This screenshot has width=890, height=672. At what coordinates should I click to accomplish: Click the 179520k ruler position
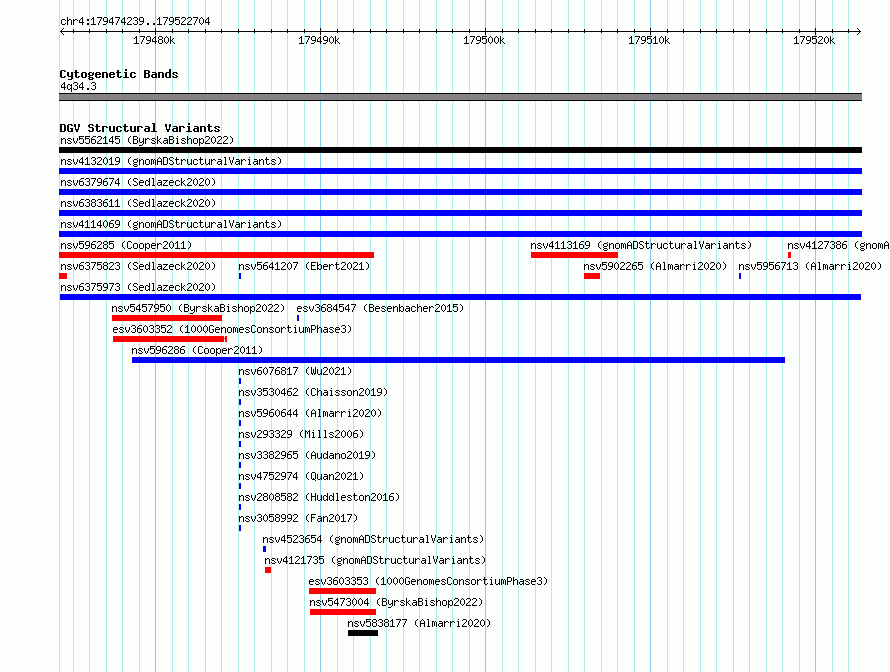tap(814, 40)
